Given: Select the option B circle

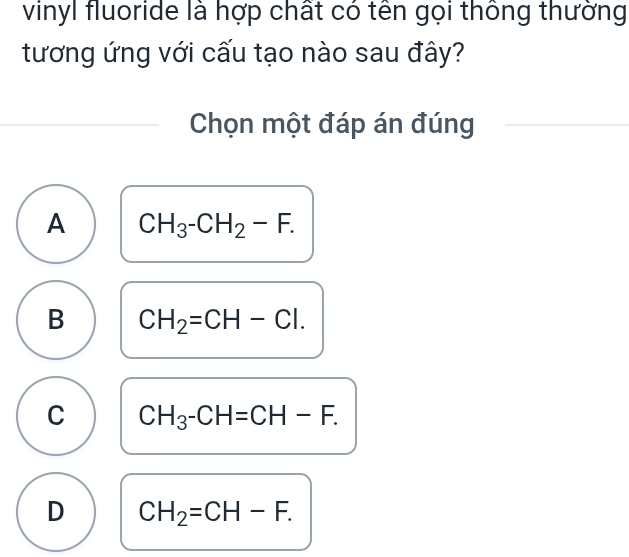Looking at the screenshot, I should tap(58, 320).
